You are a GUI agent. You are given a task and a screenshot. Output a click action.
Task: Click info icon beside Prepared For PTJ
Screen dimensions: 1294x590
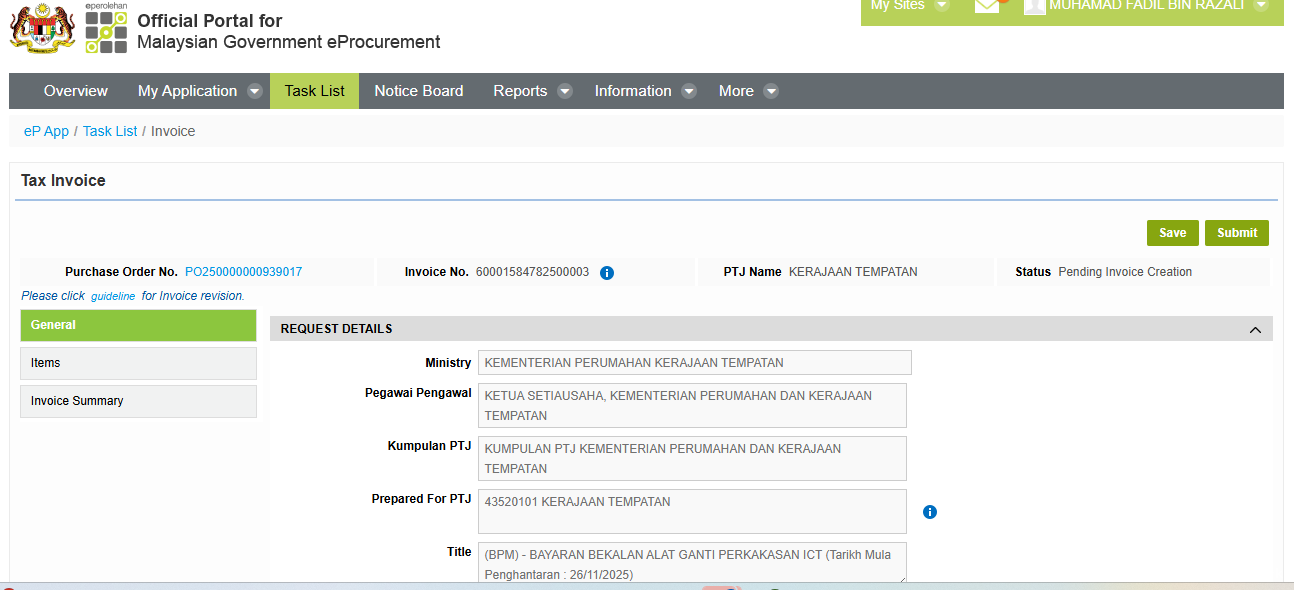(930, 512)
